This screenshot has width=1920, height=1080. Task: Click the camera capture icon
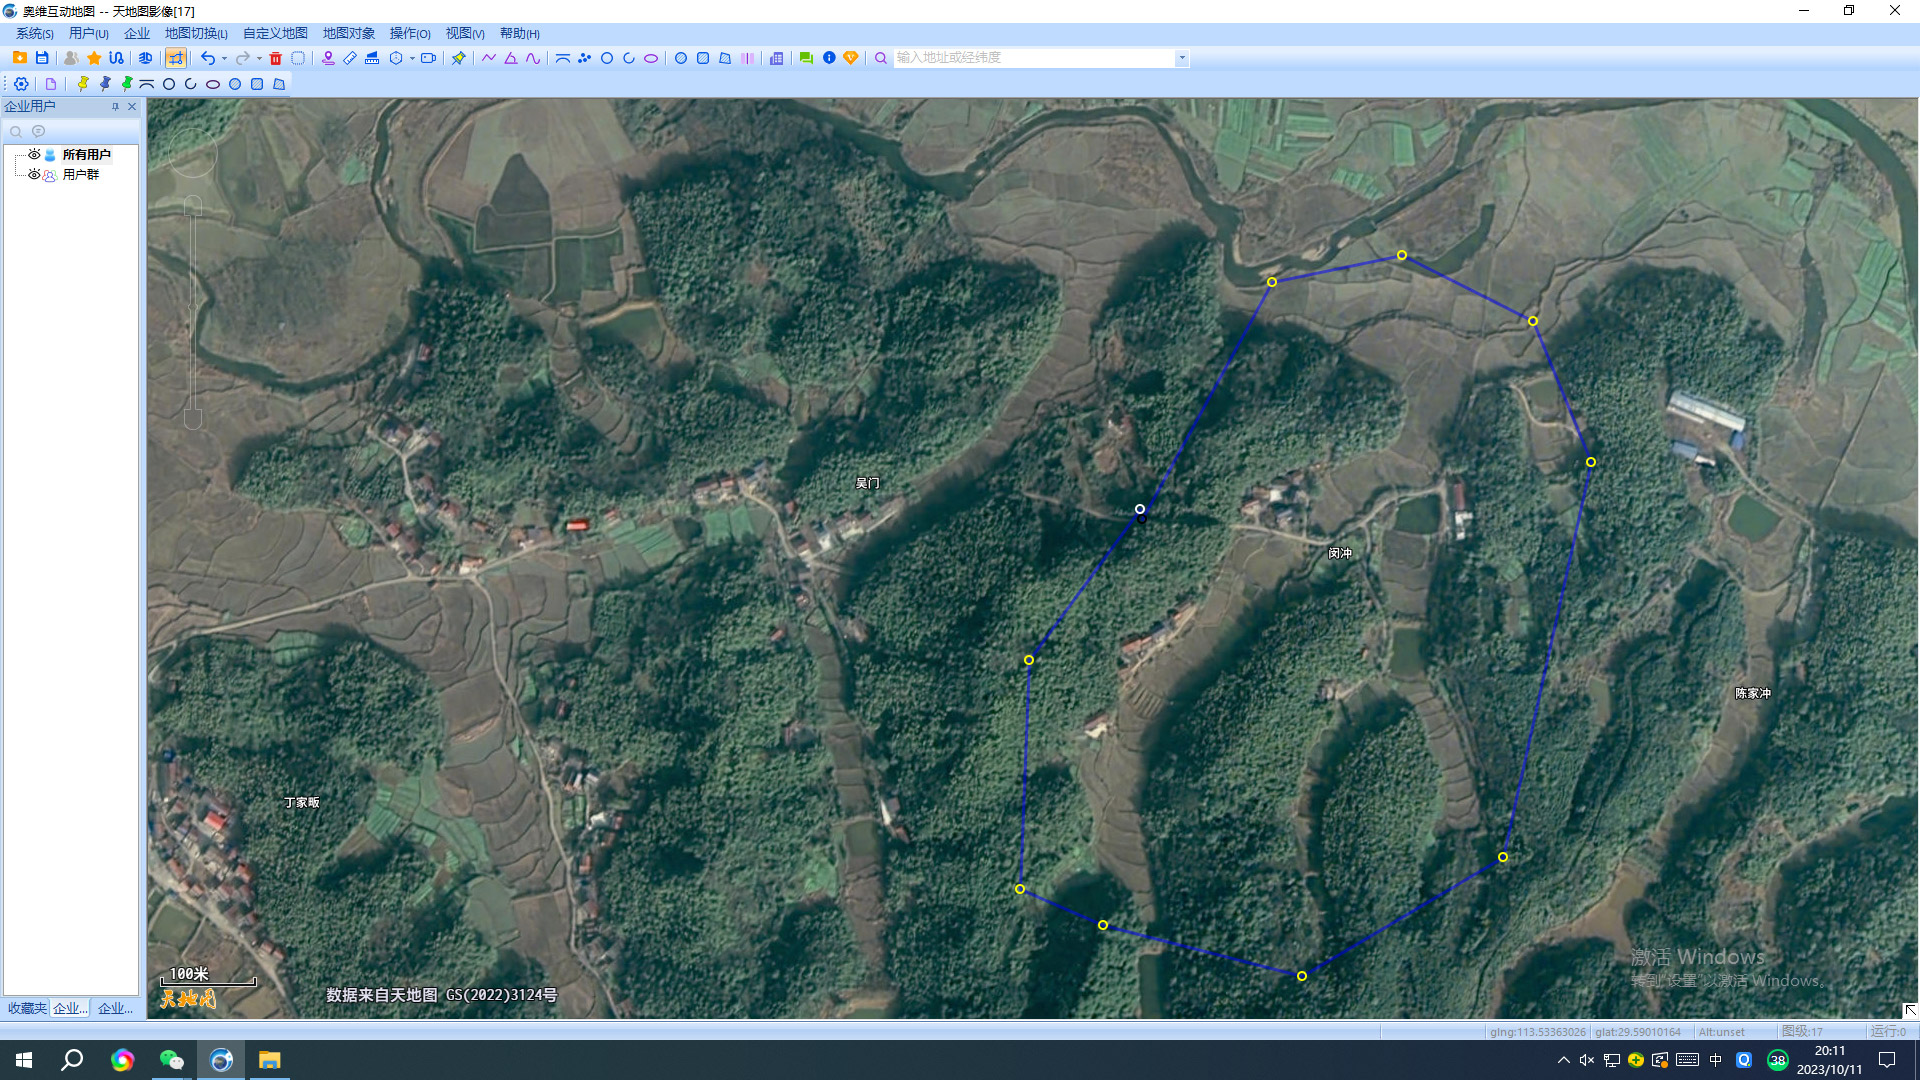click(x=428, y=58)
